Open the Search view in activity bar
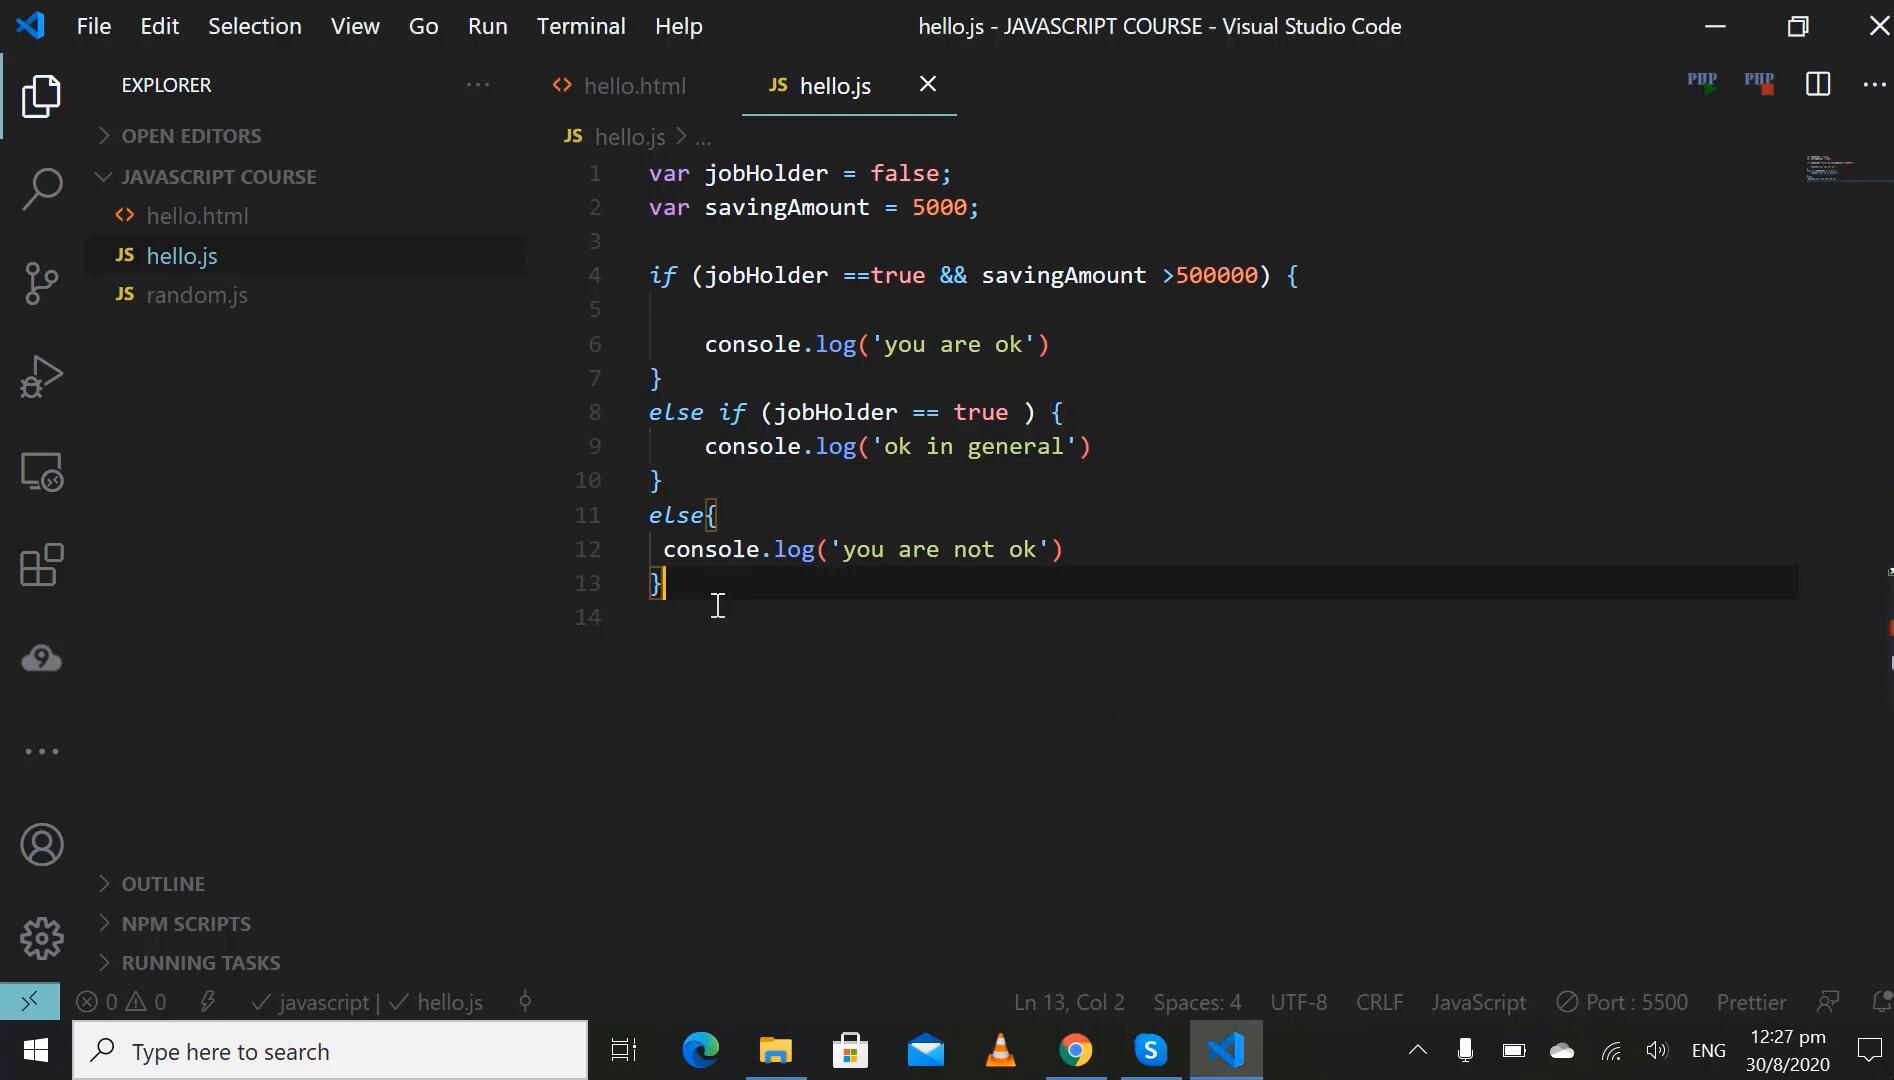The height and width of the screenshot is (1080, 1894). (x=41, y=189)
